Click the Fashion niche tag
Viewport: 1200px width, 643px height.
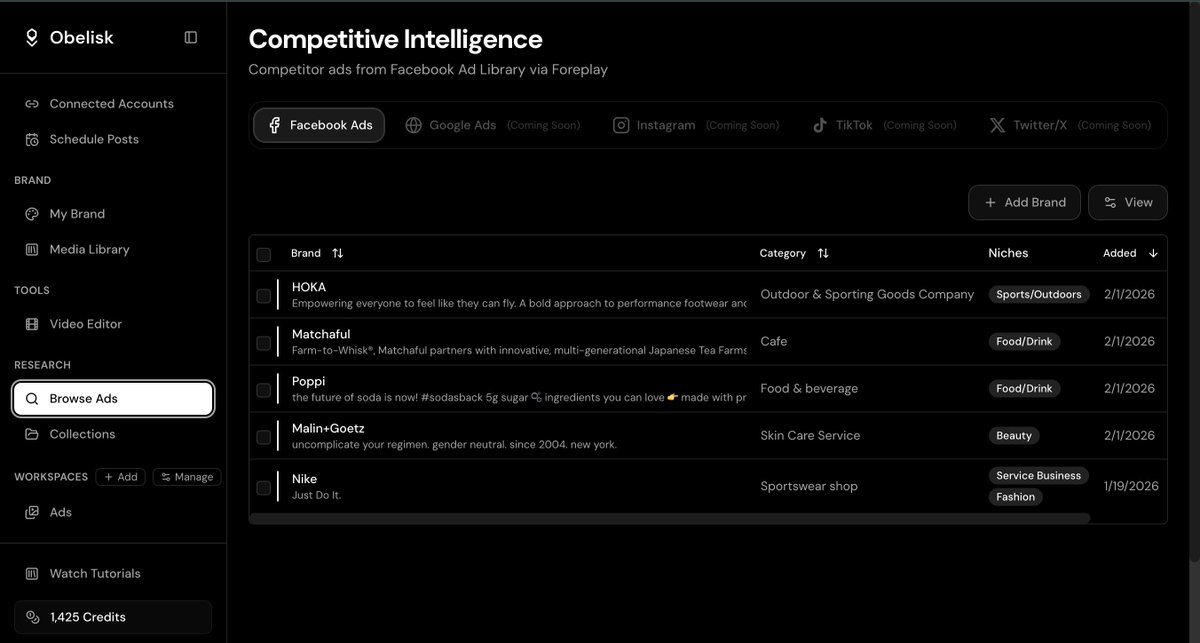coord(1015,497)
